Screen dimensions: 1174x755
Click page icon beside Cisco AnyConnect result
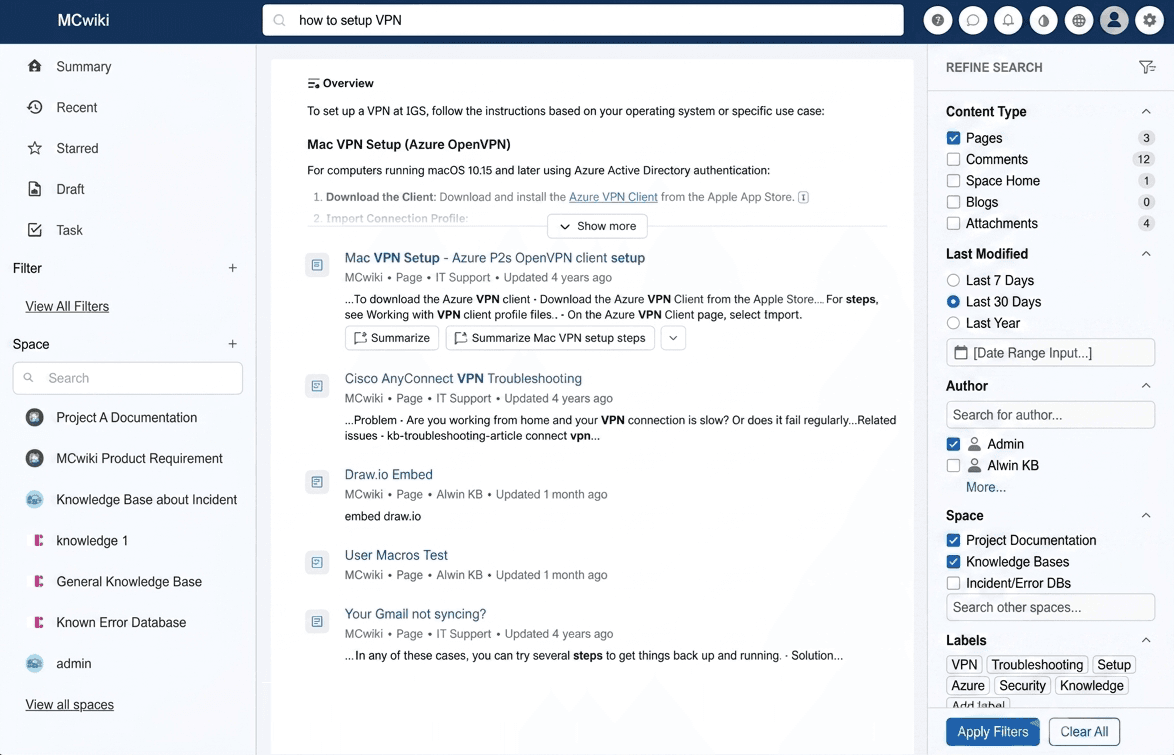click(x=317, y=386)
